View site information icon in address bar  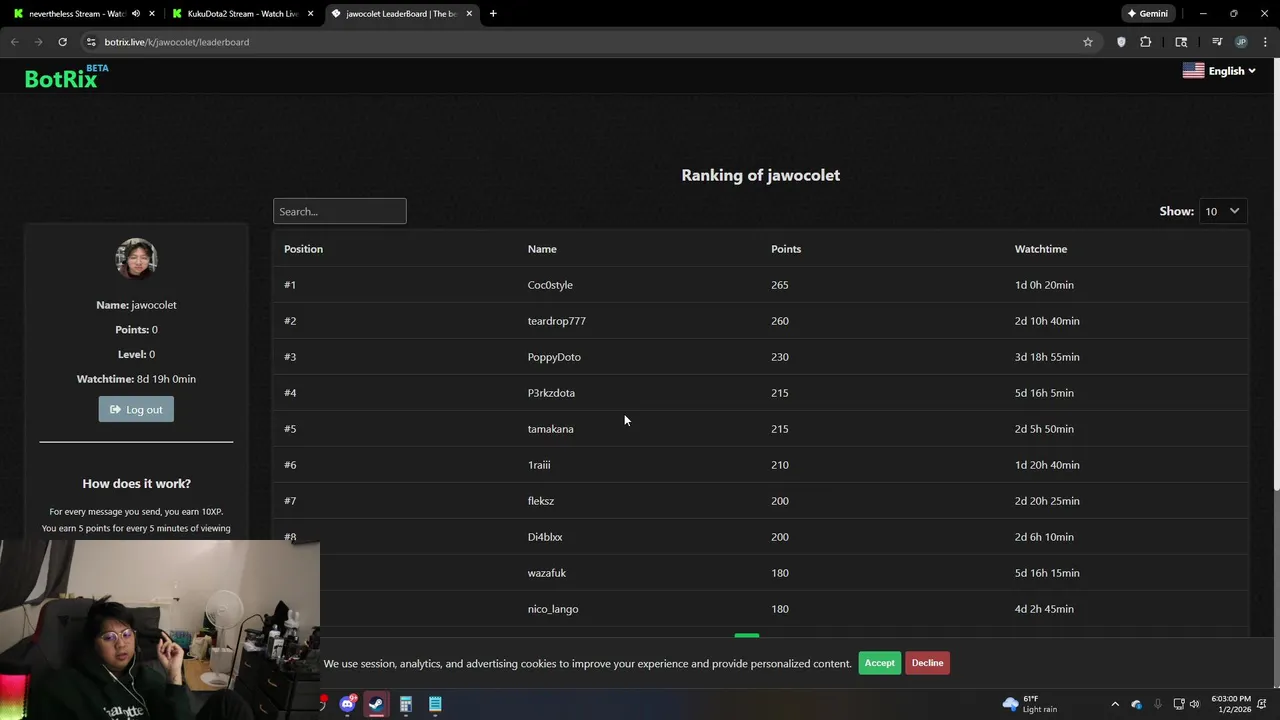tap(91, 42)
